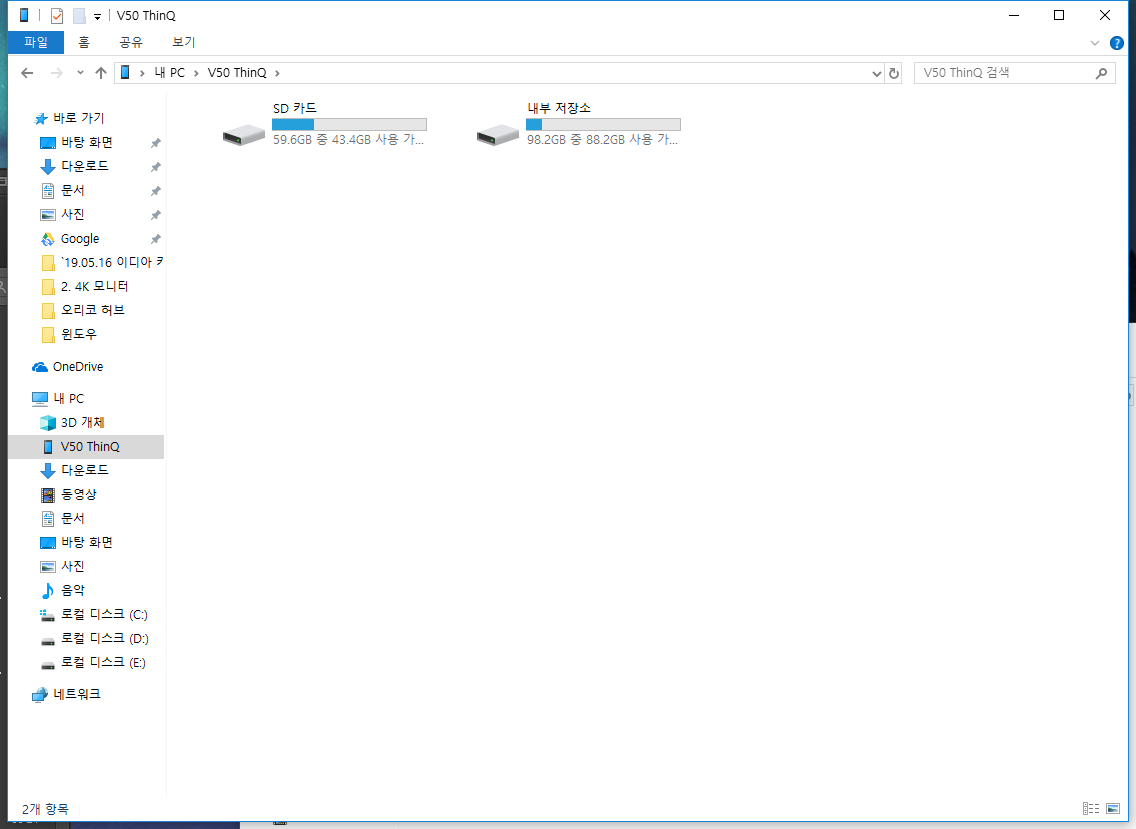The image size is (1136, 829).
Task: Open the Help question mark icon
Action: [1117, 43]
